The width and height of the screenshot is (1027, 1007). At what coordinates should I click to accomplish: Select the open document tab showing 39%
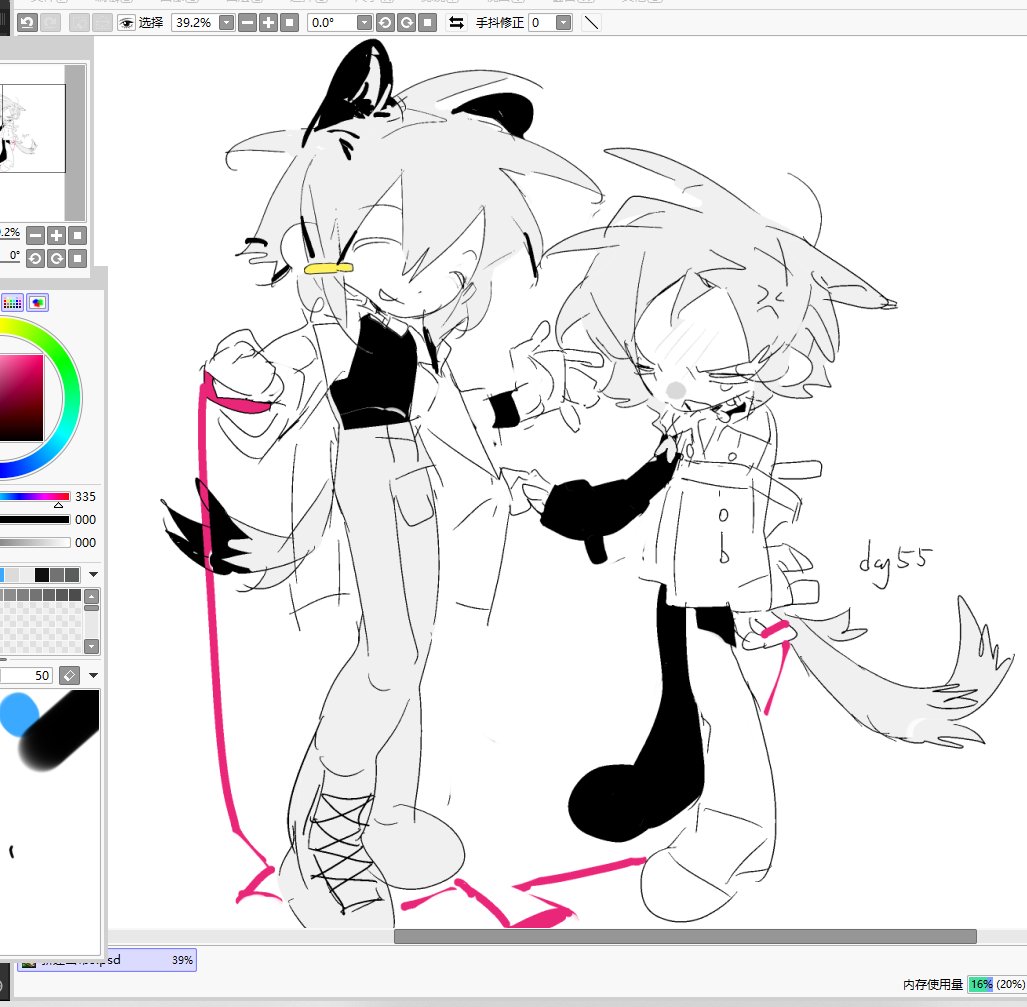tap(107, 960)
